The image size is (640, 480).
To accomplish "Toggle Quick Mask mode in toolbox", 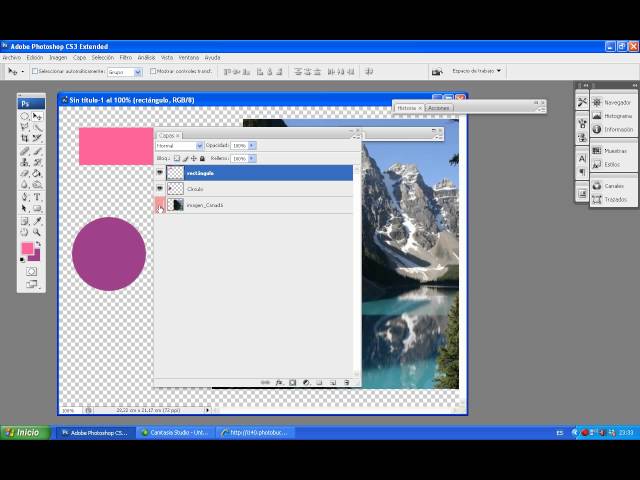I will point(31,271).
